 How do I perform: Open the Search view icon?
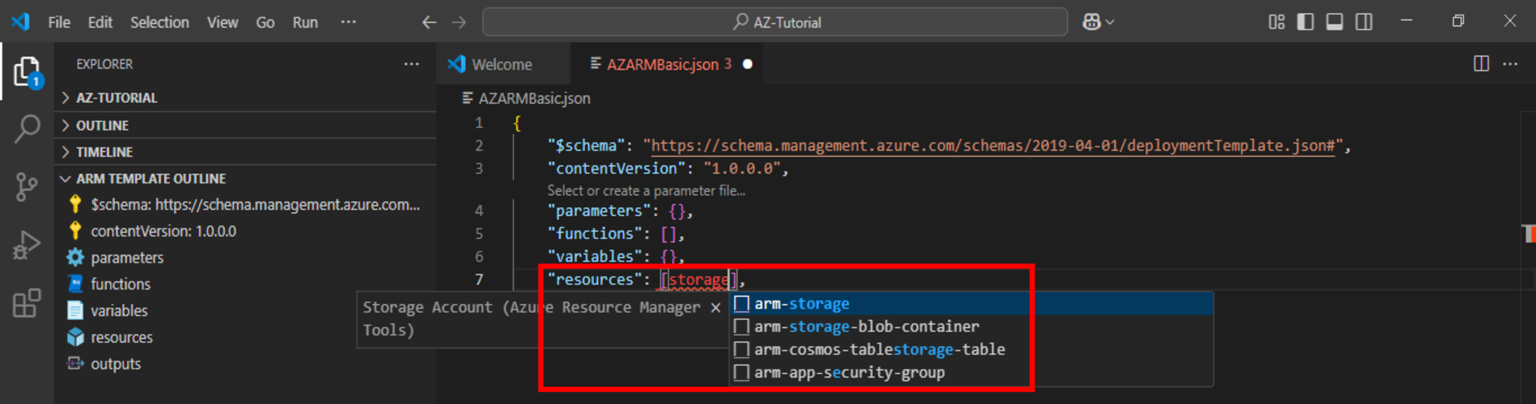[x=27, y=128]
